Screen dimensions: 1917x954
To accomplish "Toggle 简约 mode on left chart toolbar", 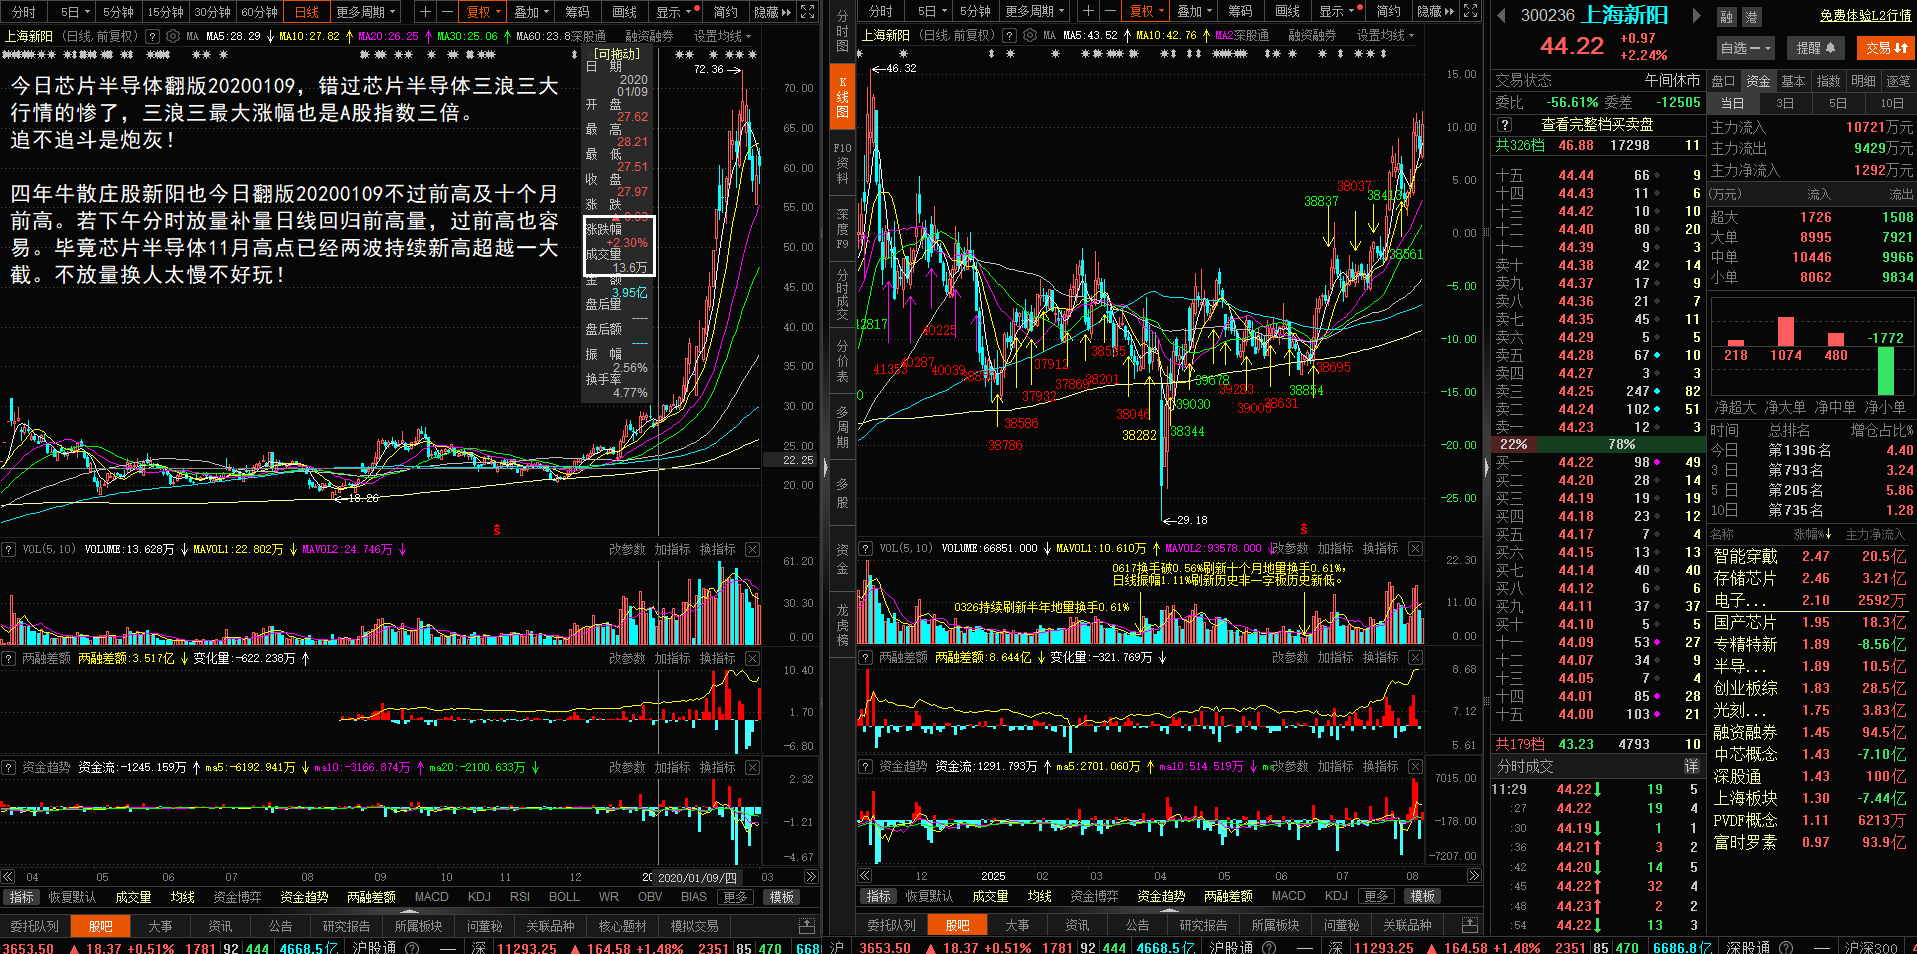I will coord(725,12).
